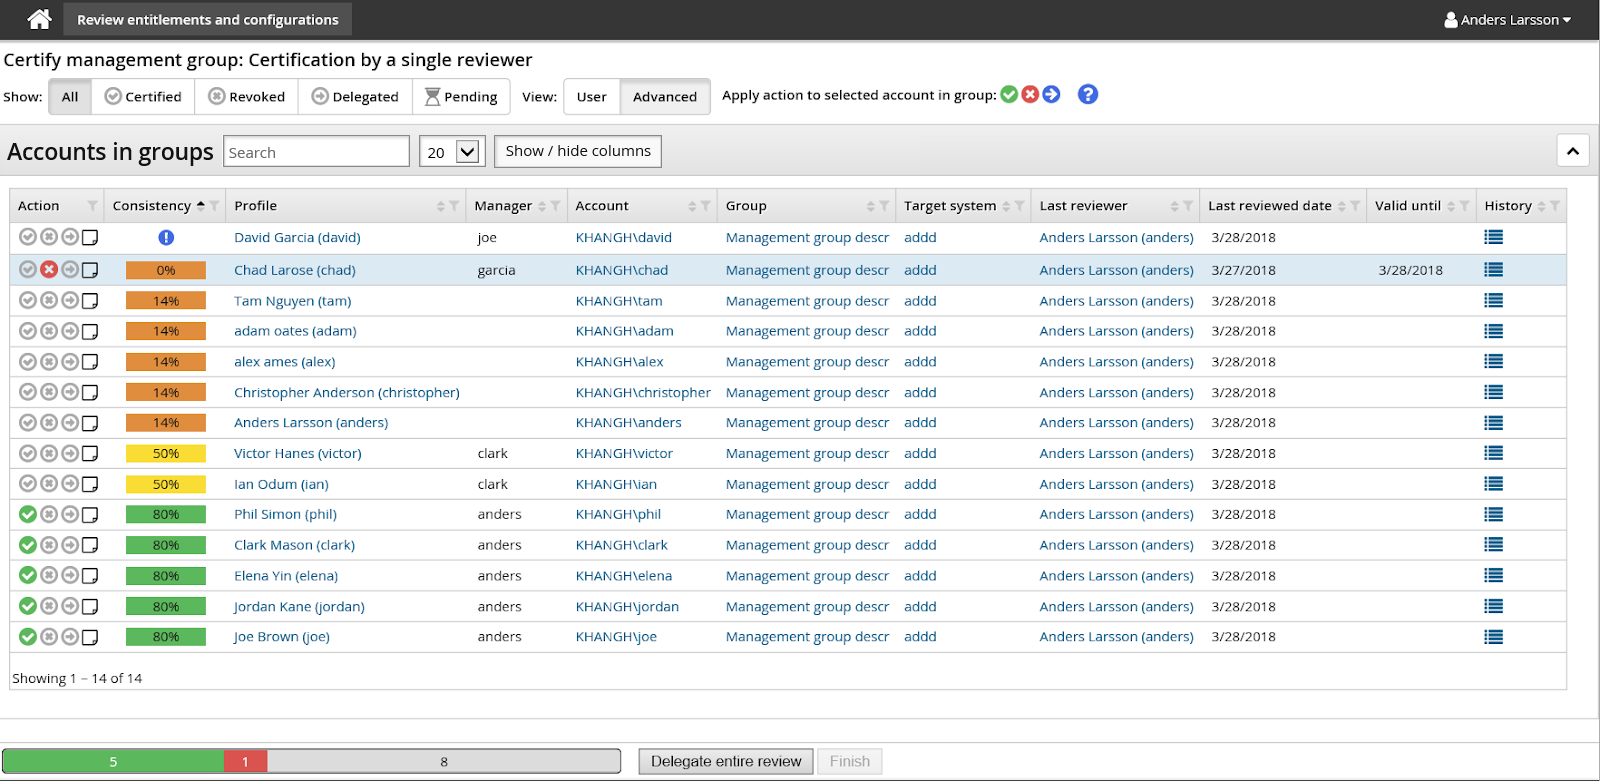Click the green segment of progress bar

[113, 761]
